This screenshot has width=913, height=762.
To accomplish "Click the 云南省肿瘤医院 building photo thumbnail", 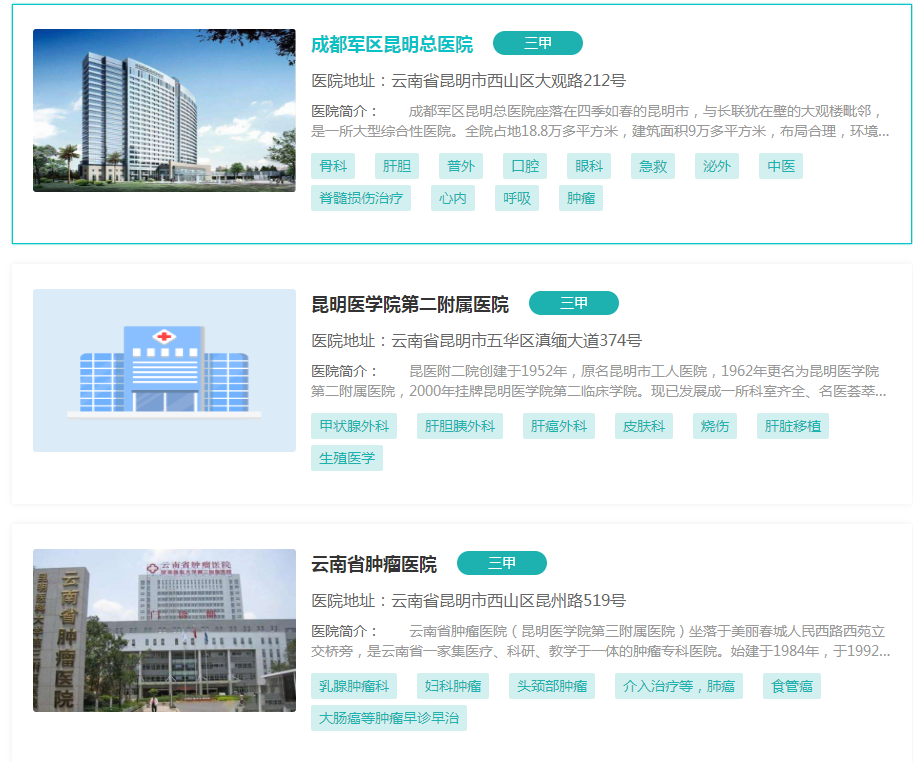I will [x=164, y=630].
